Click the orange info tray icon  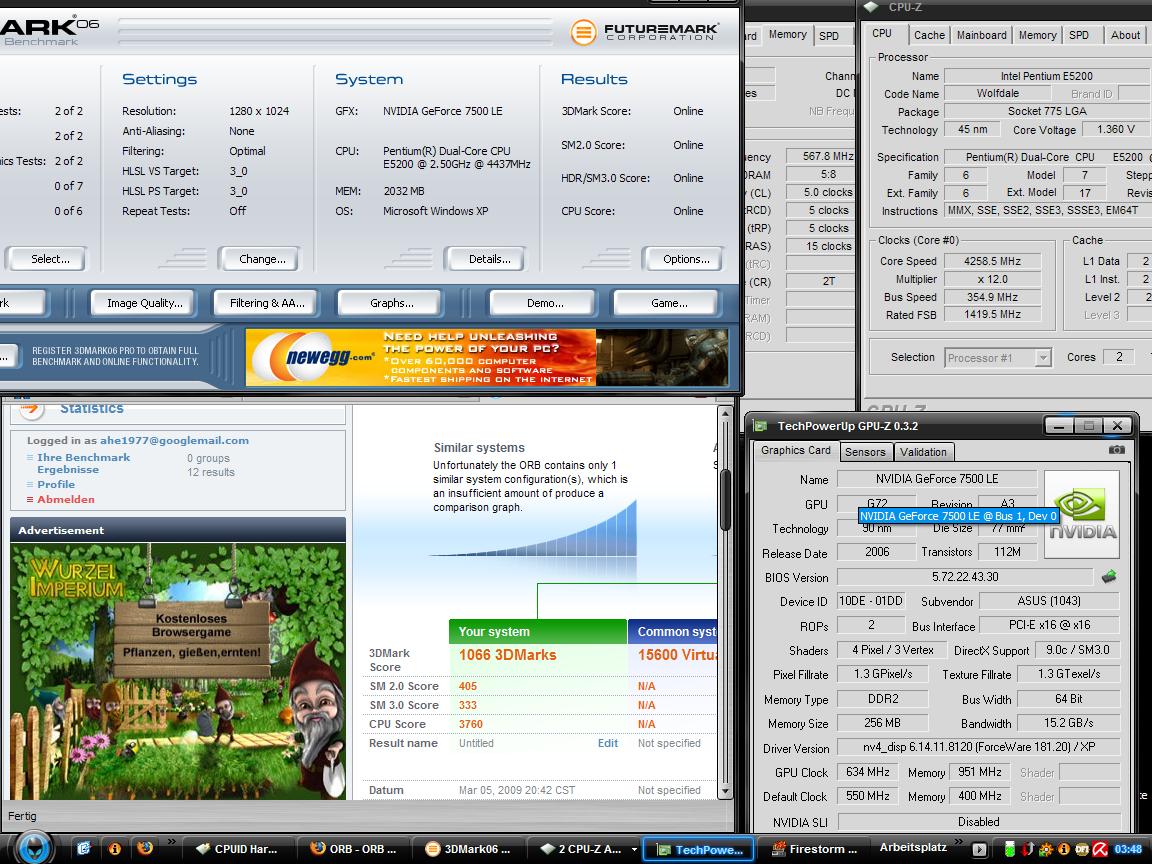click(x=1063, y=849)
